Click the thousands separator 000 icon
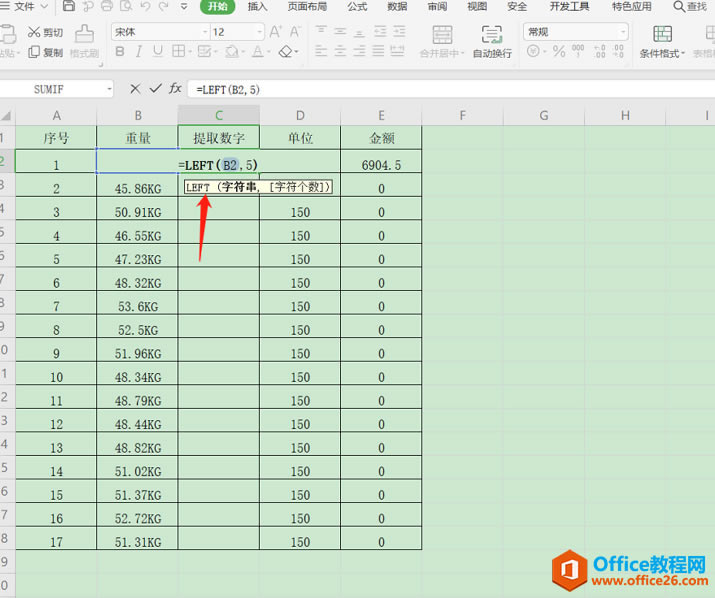715x598 pixels. pos(578,51)
